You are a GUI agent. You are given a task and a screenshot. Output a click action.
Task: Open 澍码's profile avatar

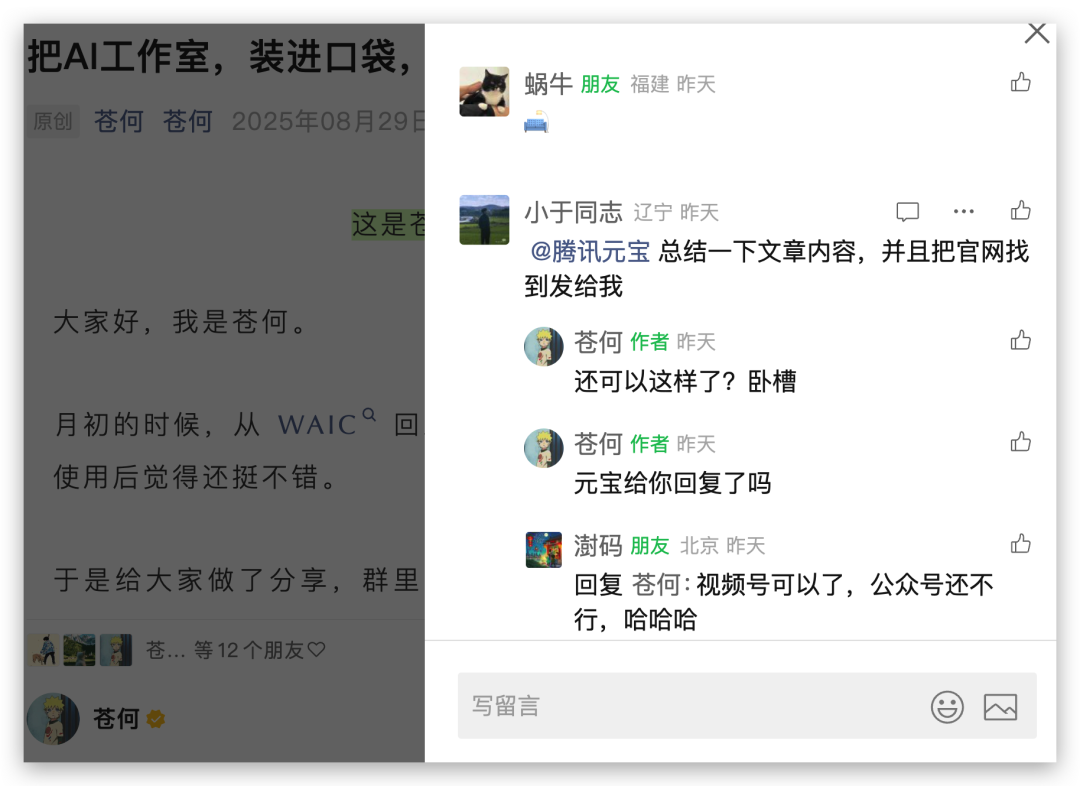coord(543,550)
